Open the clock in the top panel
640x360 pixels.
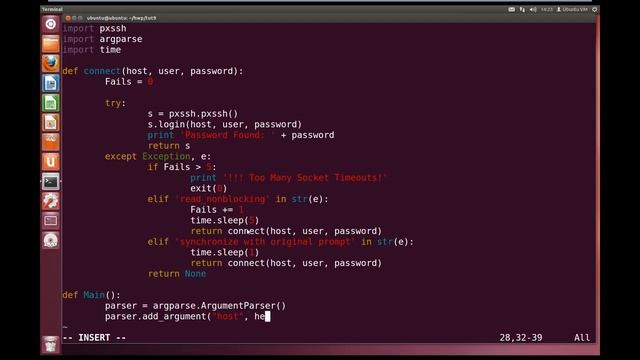[547, 9]
